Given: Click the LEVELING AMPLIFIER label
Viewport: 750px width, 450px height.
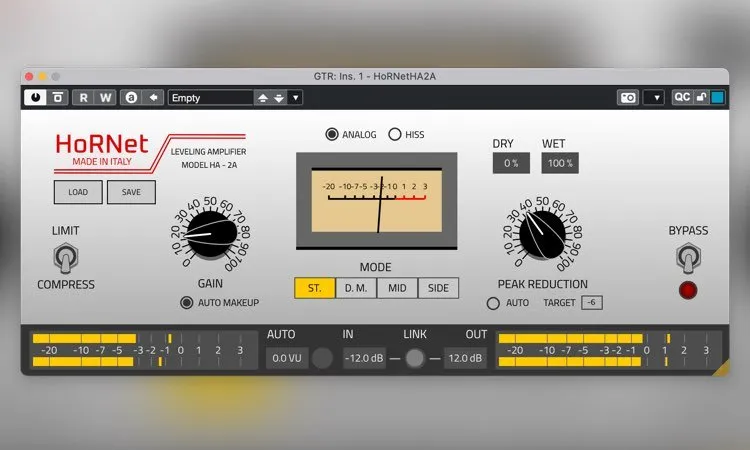Looking at the screenshot, I should click(209, 152).
